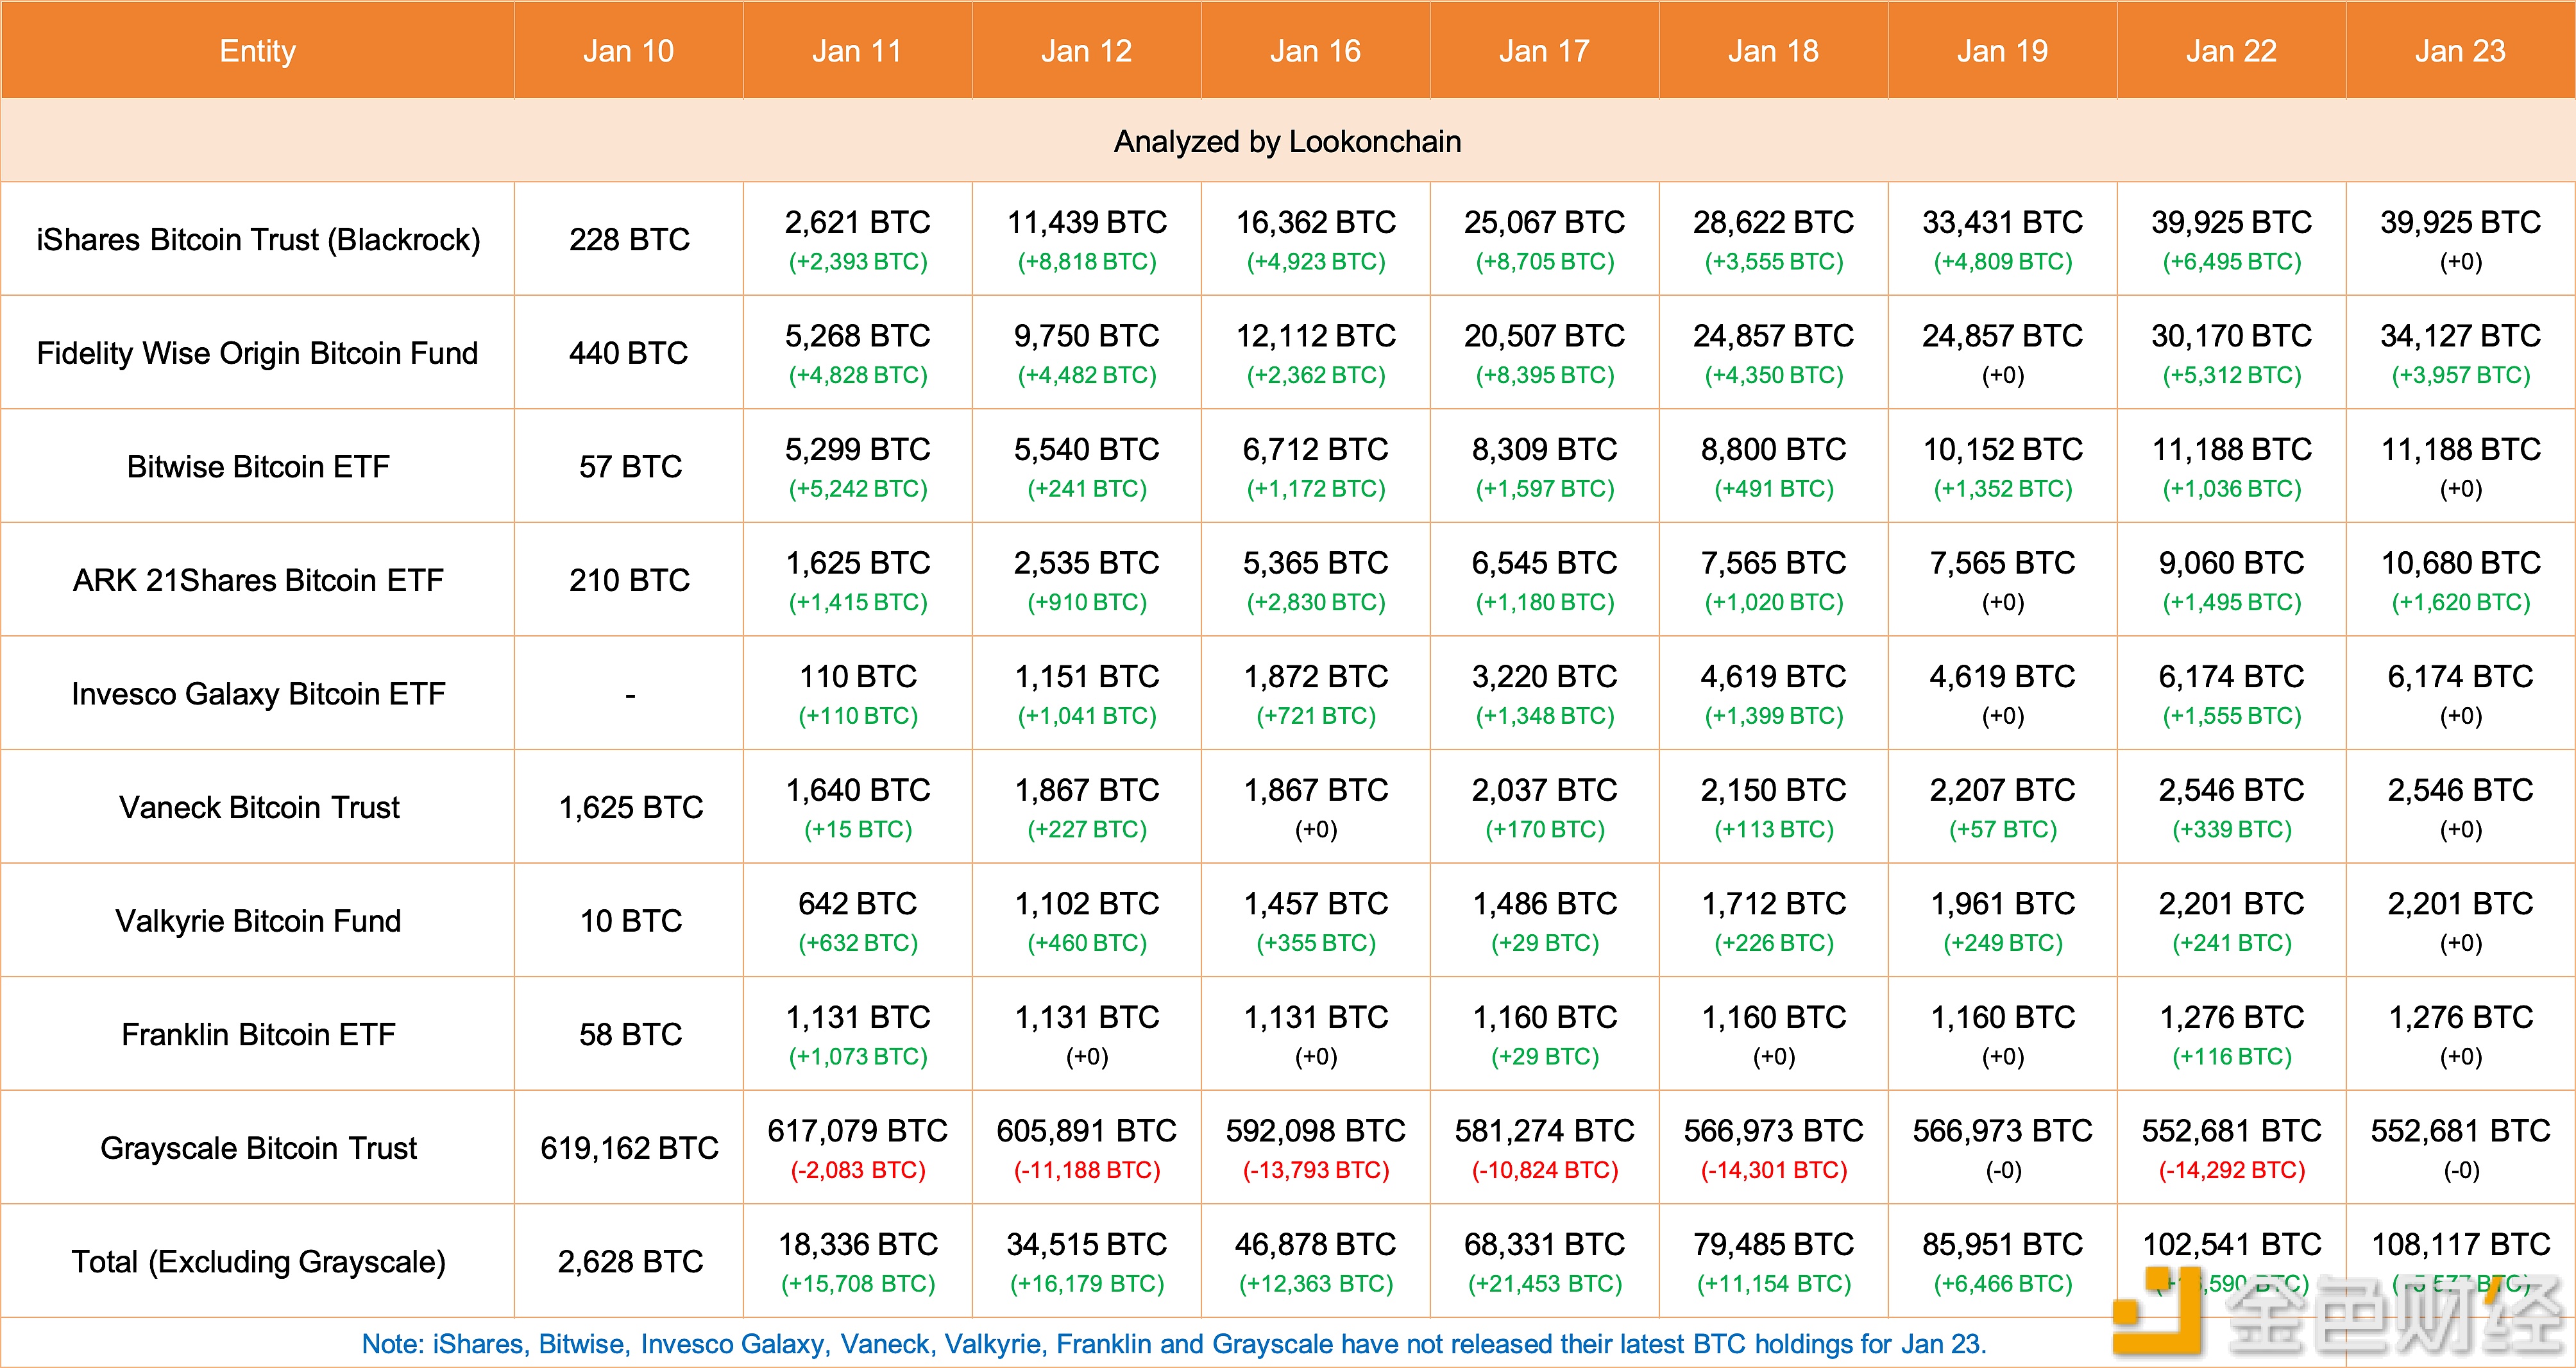Image resolution: width=2576 pixels, height=1368 pixels.
Task: Click the '(+1,073 BTC)' Franklin change
Action: coord(858,1057)
